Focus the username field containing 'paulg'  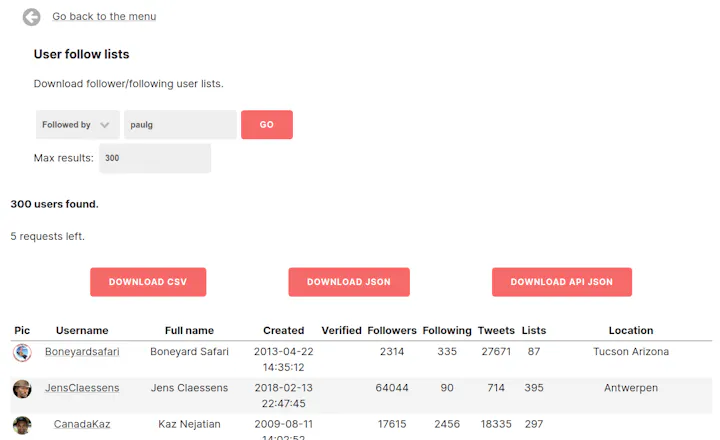pyautogui.click(x=180, y=124)
